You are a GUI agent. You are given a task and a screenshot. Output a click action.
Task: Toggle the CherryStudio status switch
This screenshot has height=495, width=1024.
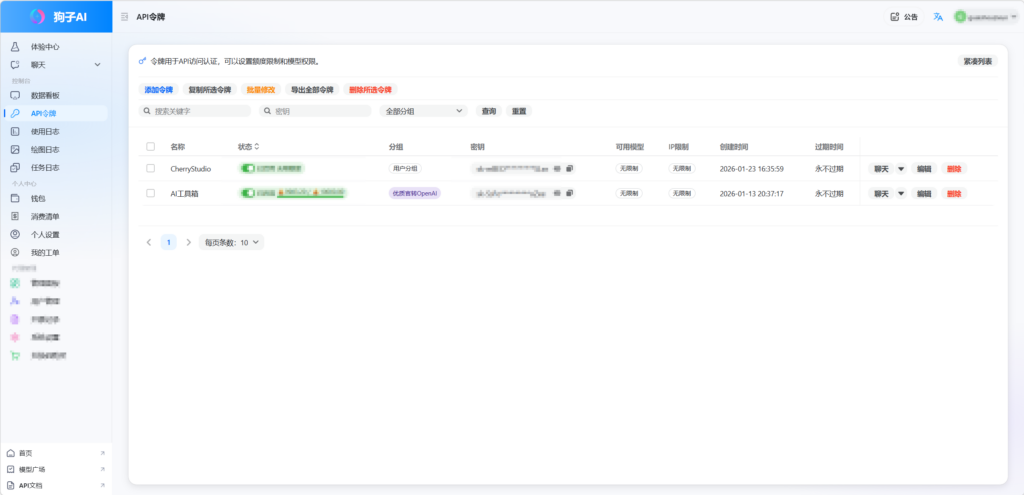pos(248,168)
